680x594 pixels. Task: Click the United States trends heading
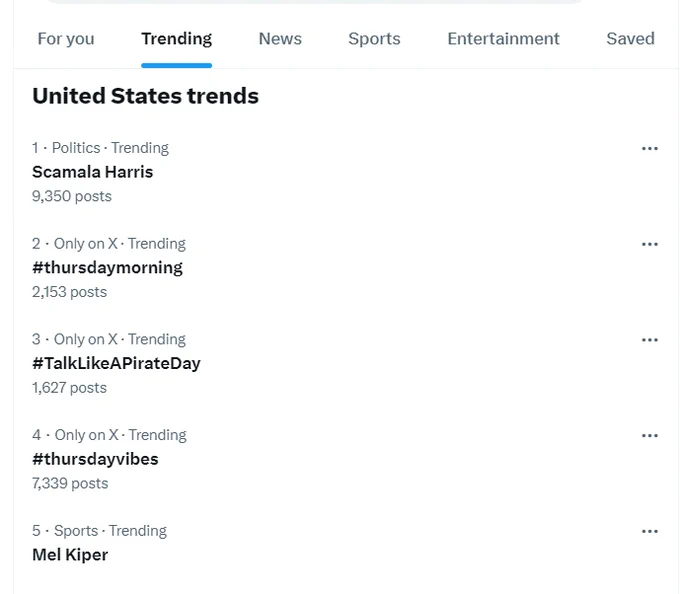click(x=146, y=96)
